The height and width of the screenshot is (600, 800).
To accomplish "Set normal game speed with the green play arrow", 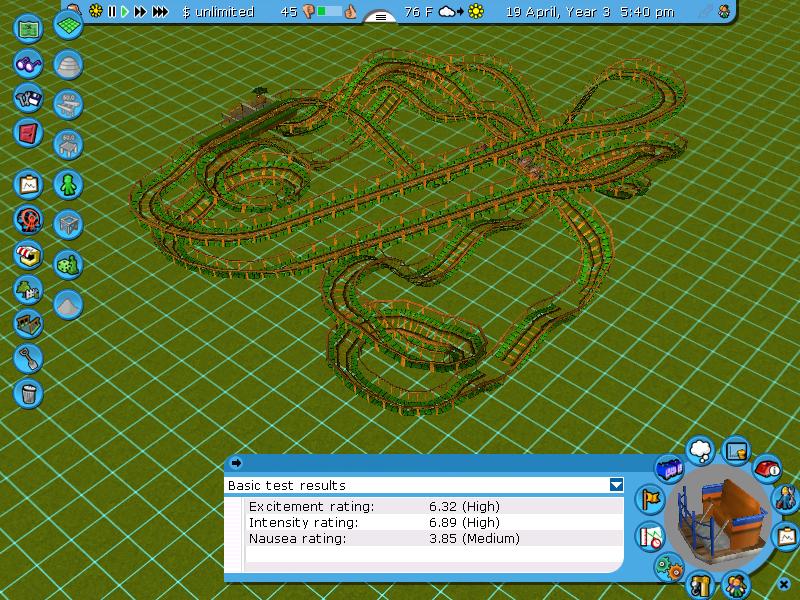I will click(125, 11).
